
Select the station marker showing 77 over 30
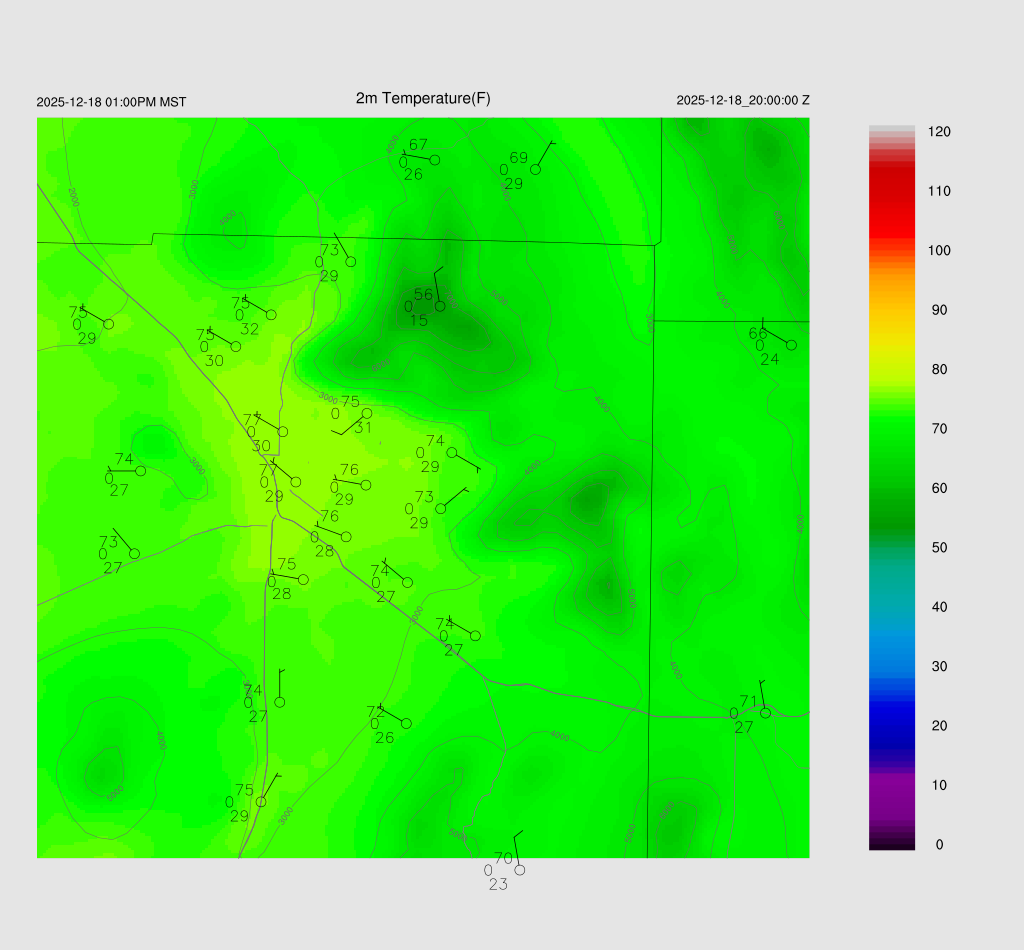(283, 432)
